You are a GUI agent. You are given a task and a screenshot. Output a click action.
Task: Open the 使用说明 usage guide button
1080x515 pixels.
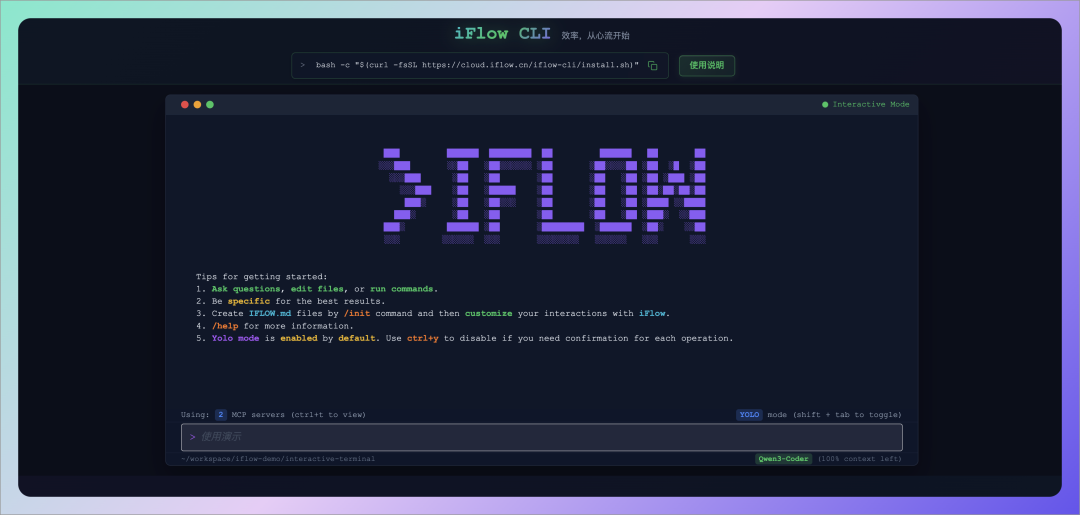pyautogui.click(x=707, y=65)
